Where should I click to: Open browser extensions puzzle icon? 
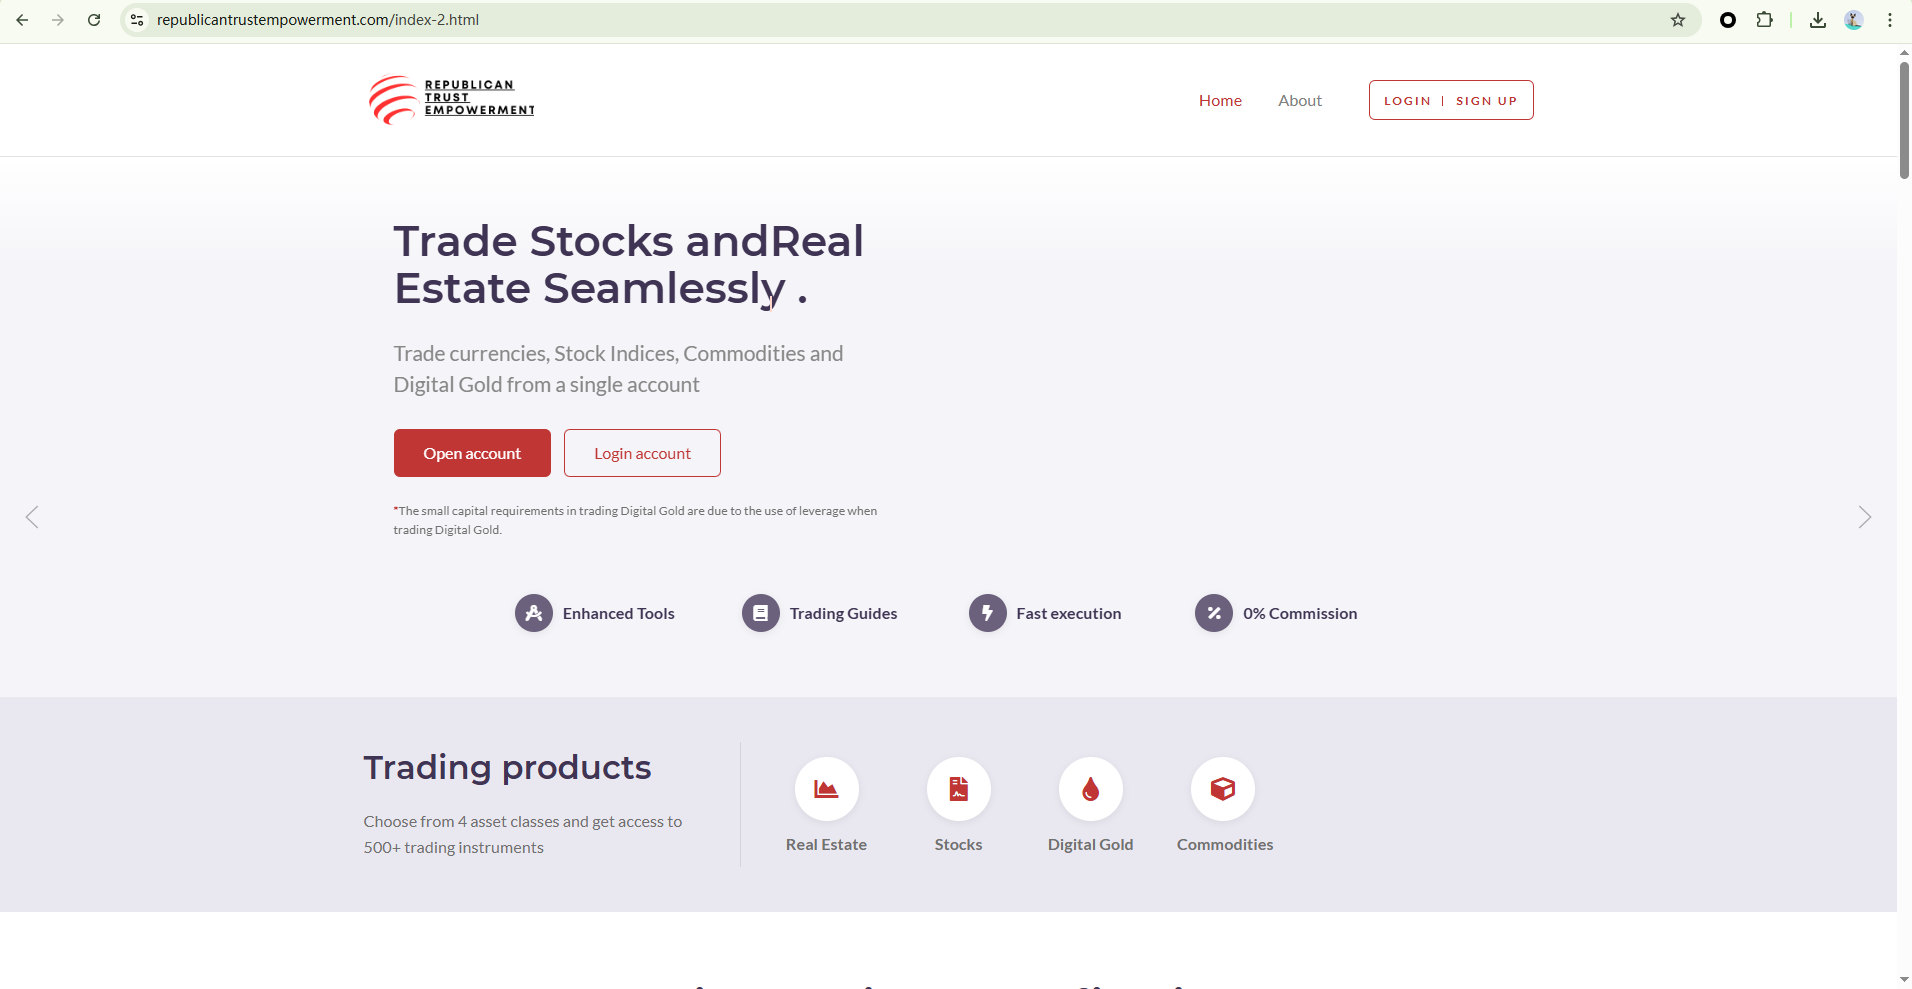1765,20
